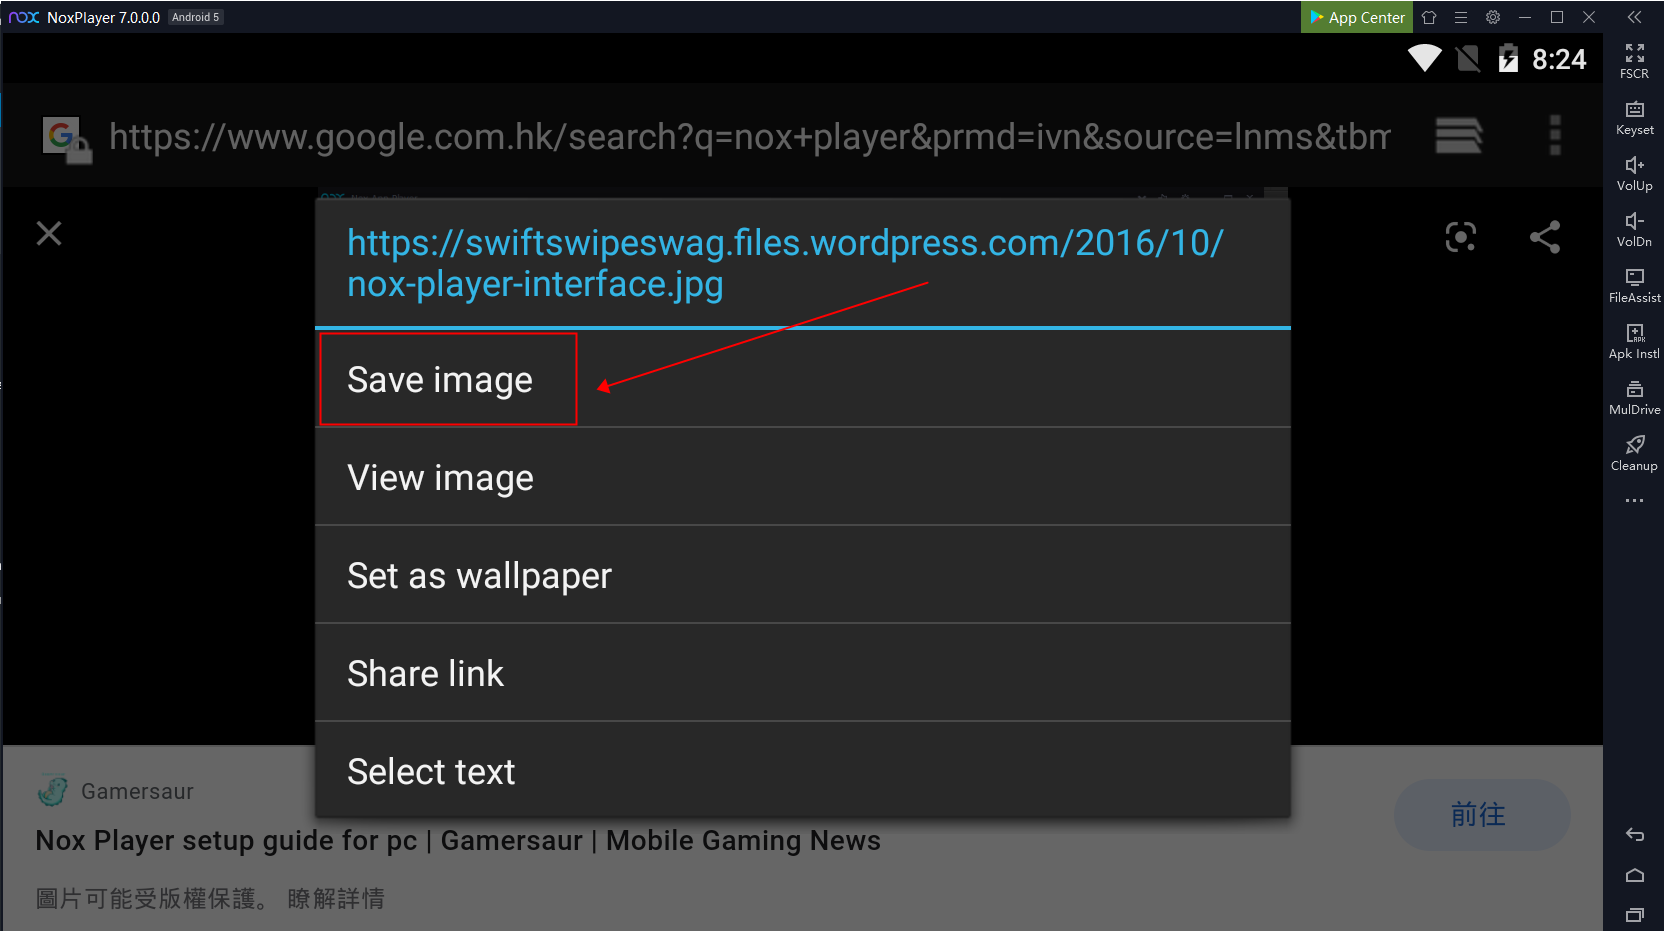
Task: Open Google Lens search icon
Action: pos(1461,237)
